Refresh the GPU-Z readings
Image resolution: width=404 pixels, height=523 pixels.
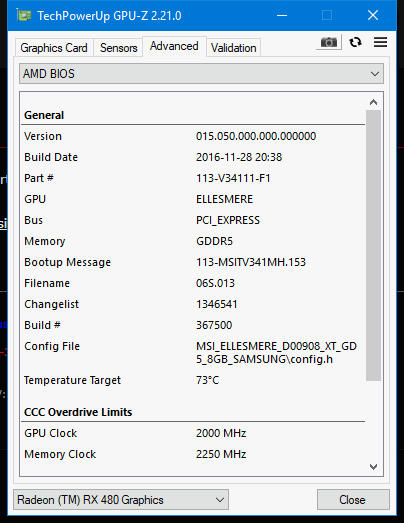tap(355, 42)
